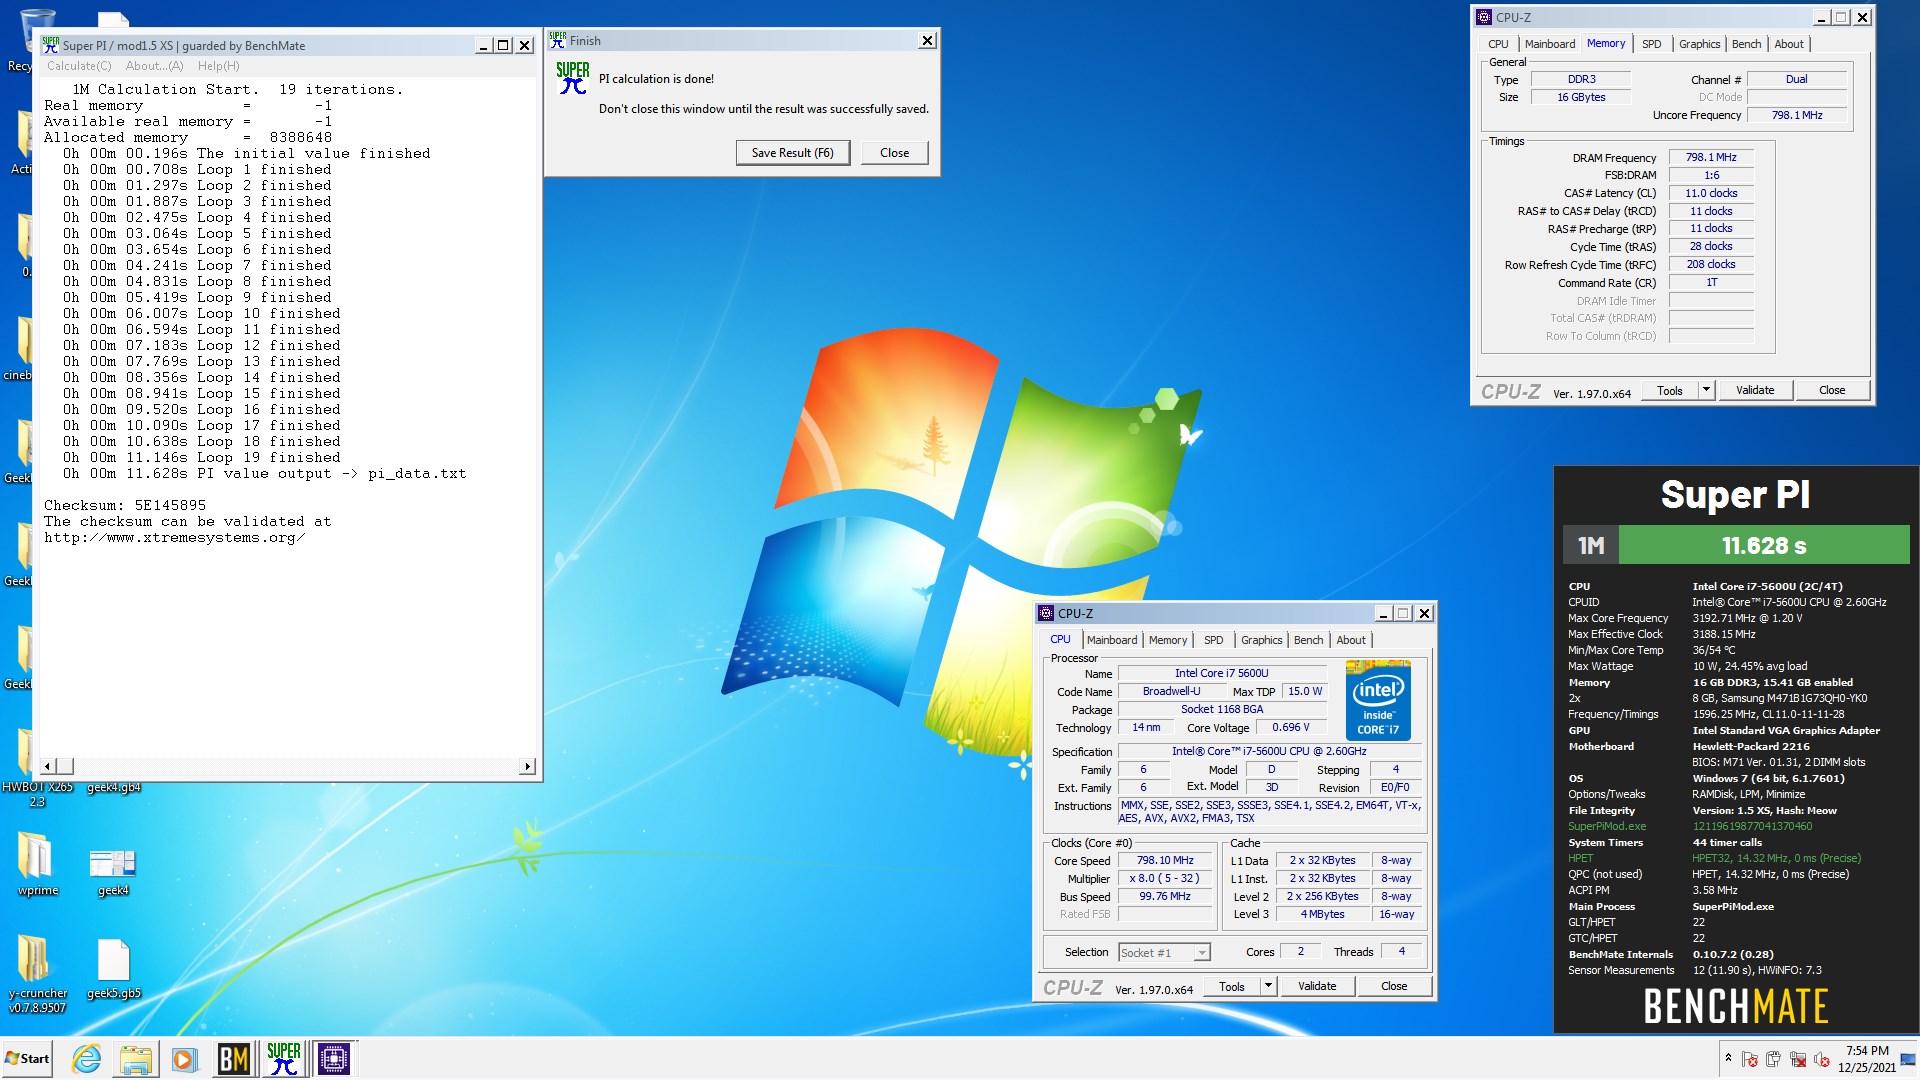Switch to Super PI taskbar icon

pos(284,1058)
